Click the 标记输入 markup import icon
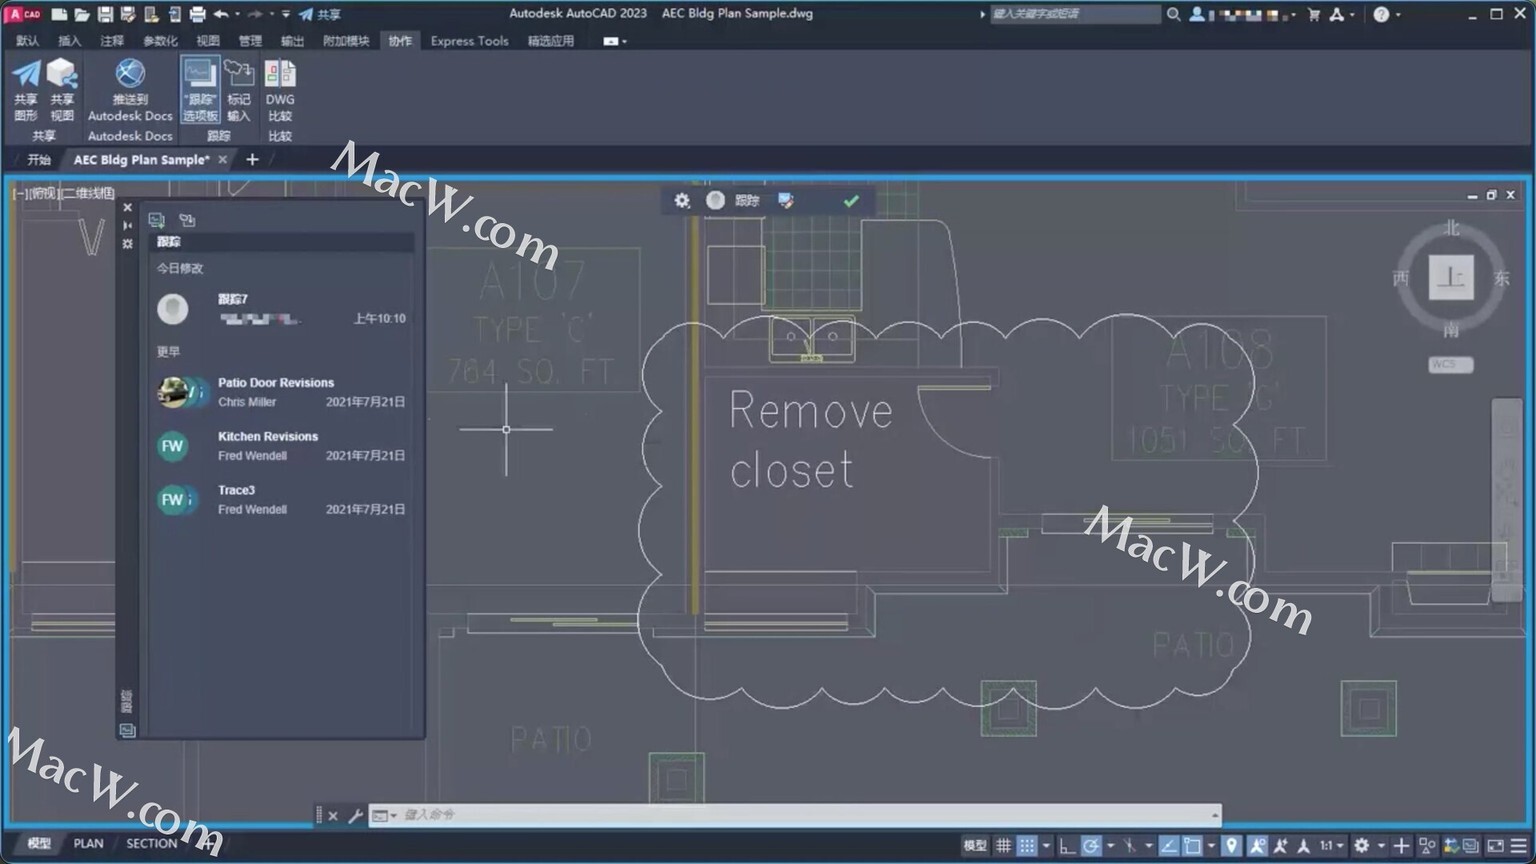 tap(239, 90)
